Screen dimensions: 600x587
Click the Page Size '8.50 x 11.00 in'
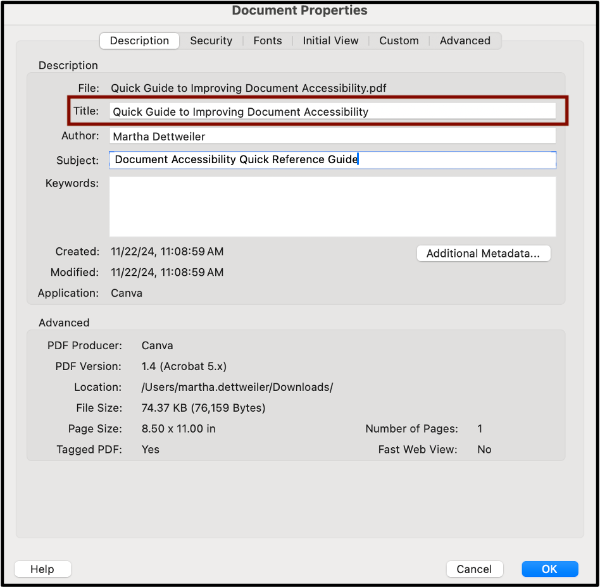coord(179,429)
